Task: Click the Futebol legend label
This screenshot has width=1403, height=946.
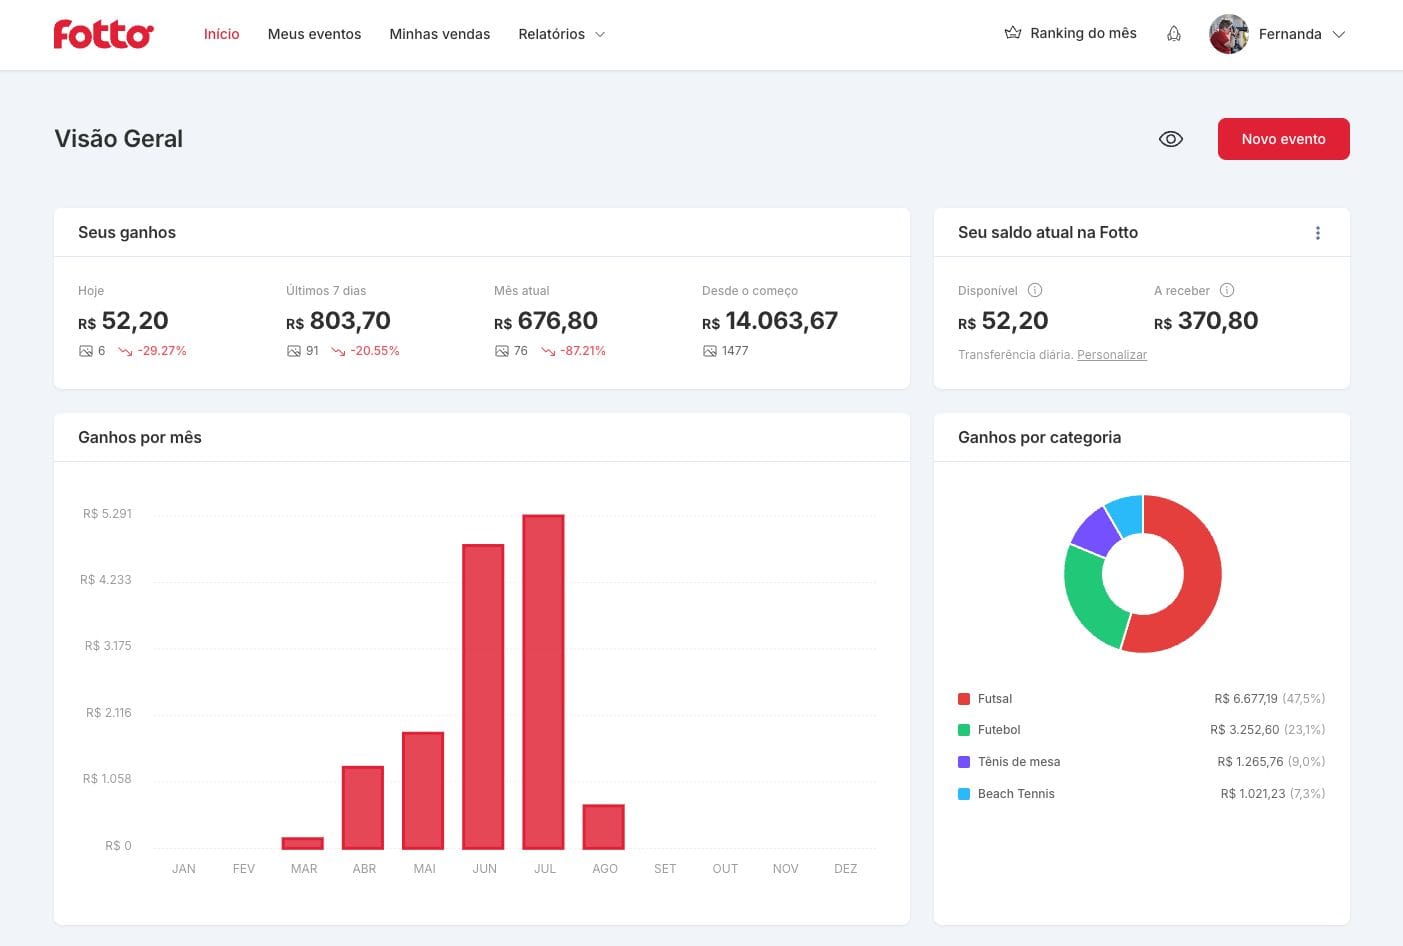Action: [x=999, y=730]
